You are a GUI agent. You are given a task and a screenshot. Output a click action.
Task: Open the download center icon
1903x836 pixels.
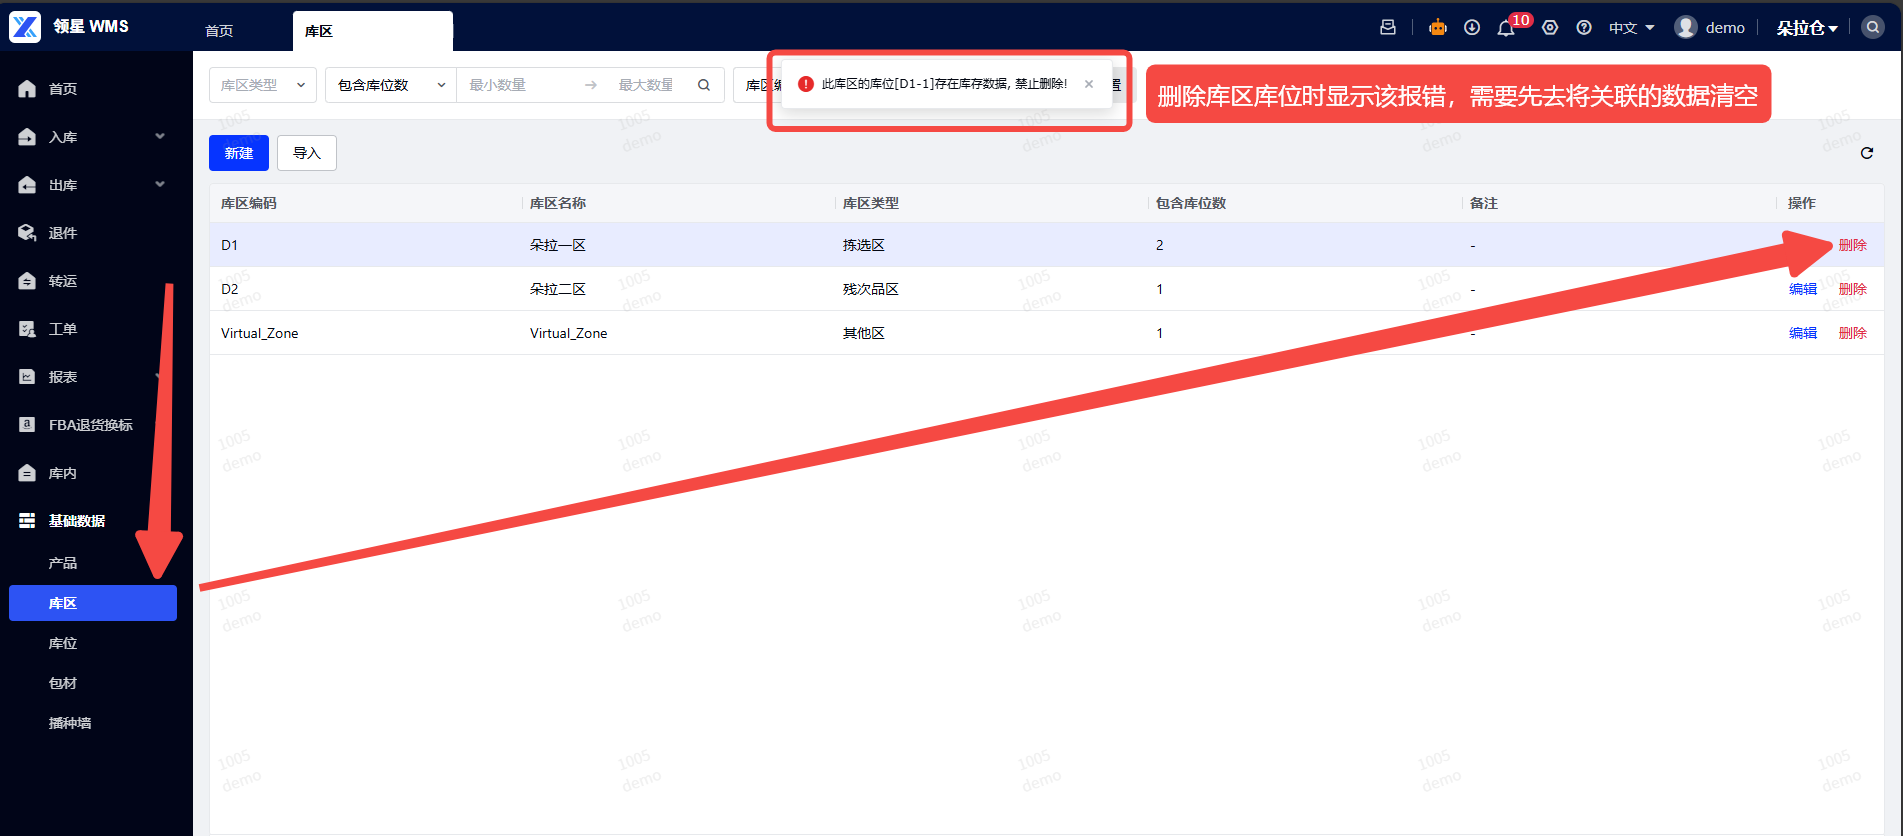[x=1472, y=28]
